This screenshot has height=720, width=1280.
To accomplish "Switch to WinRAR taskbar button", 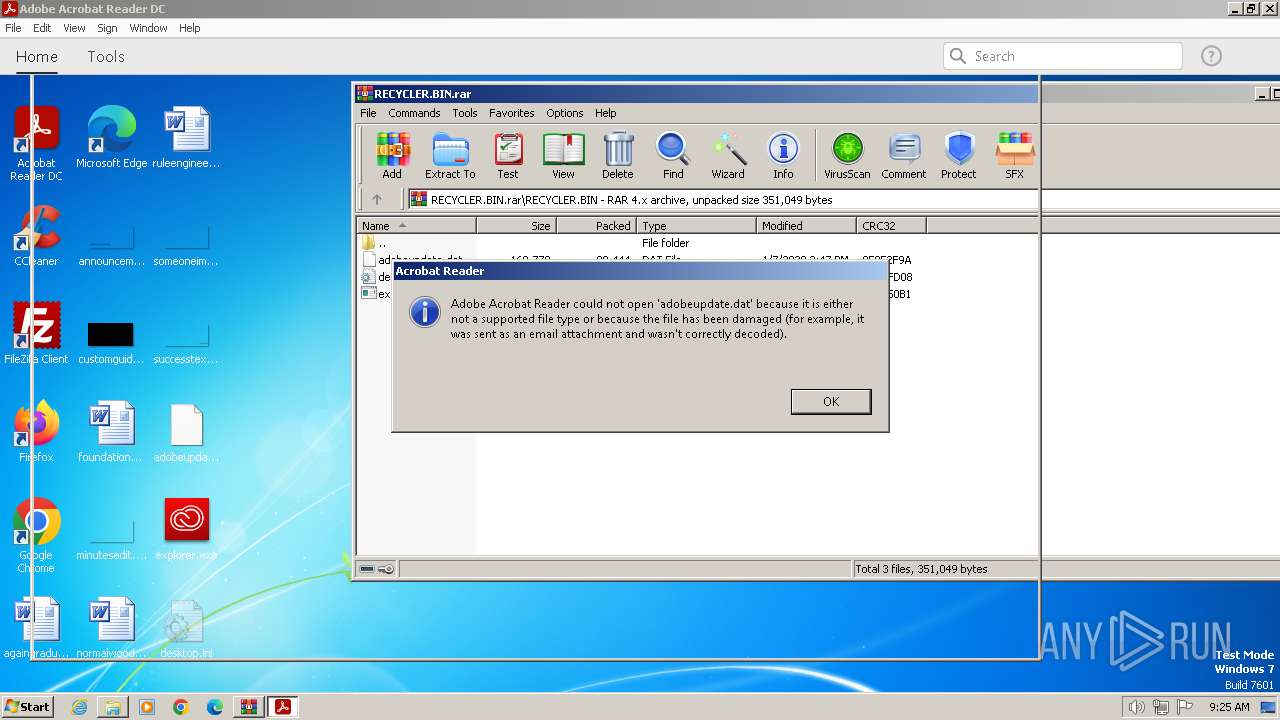I will coord(248,707).
